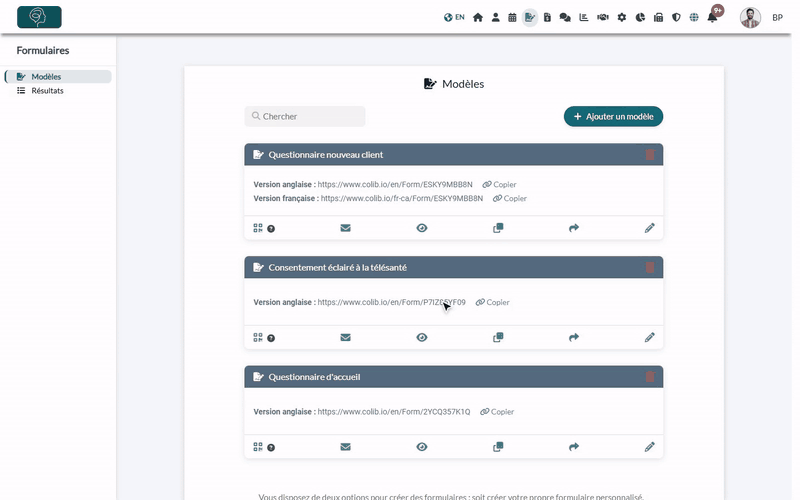The width and height of the screenshot is (800, 500).
Task: Share Consentement éclairé form
Action: coord(574,337)
